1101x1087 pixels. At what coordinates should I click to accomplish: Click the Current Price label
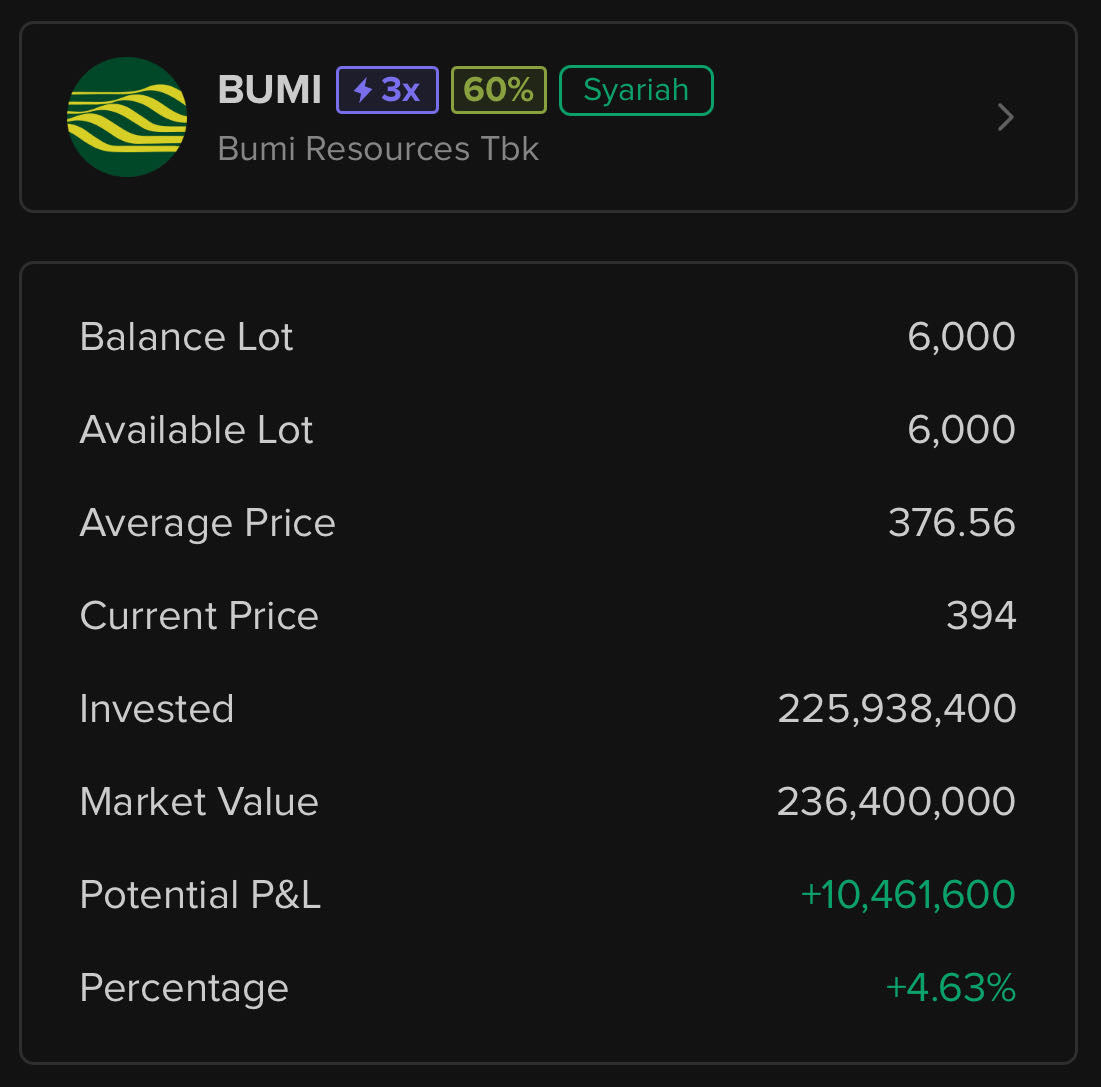(199, 616)
